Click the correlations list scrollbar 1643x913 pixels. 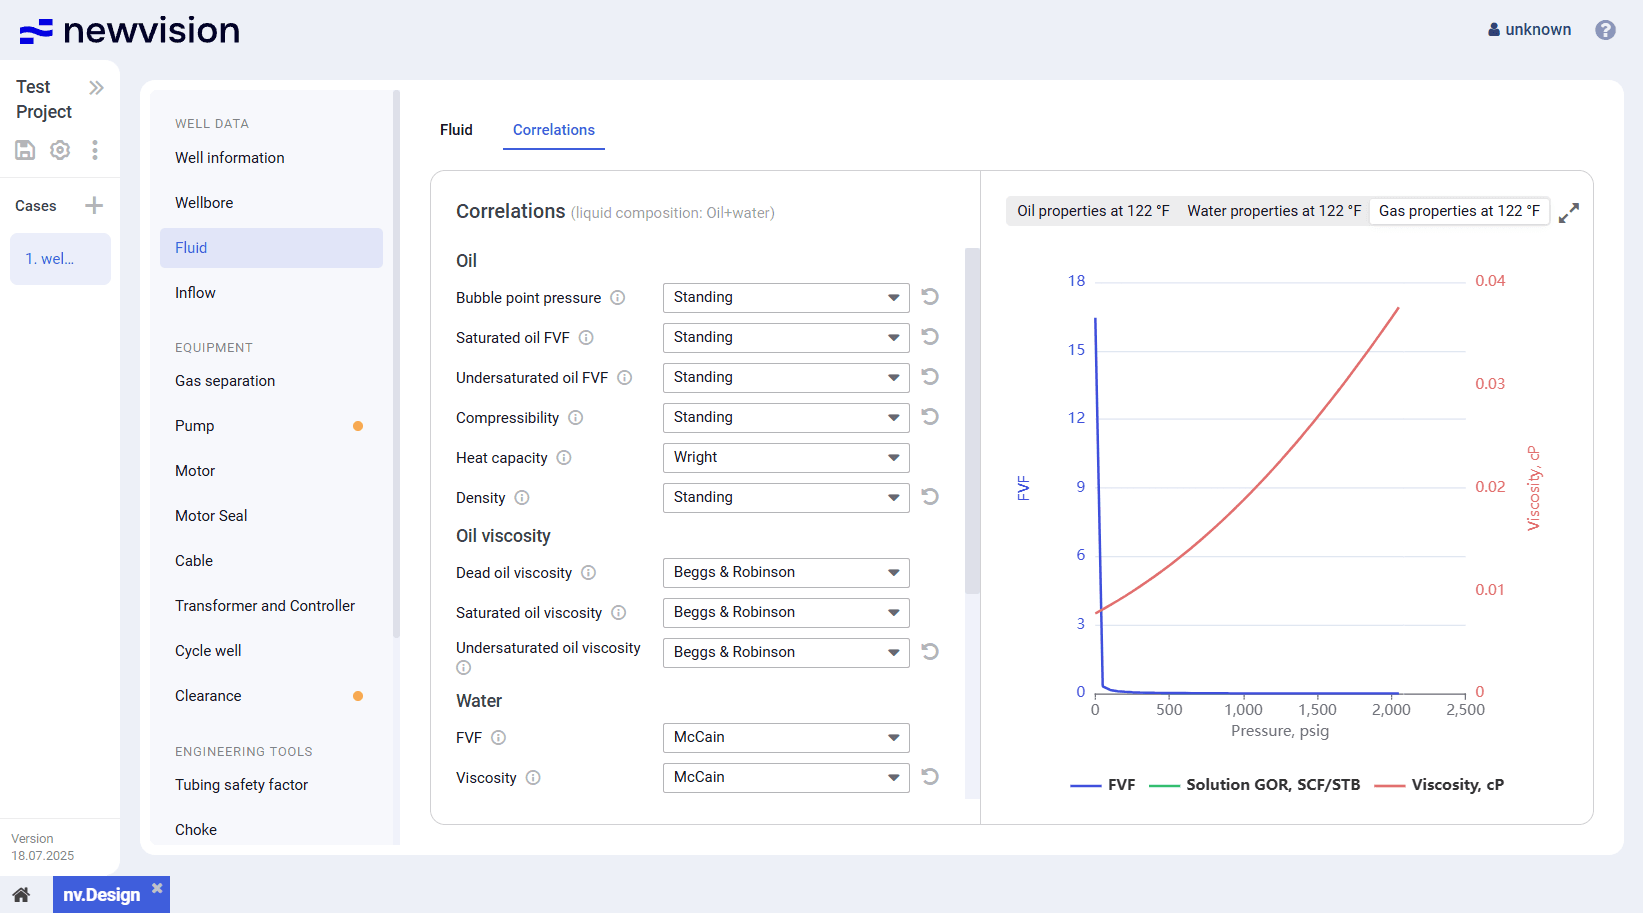point(971,420)
